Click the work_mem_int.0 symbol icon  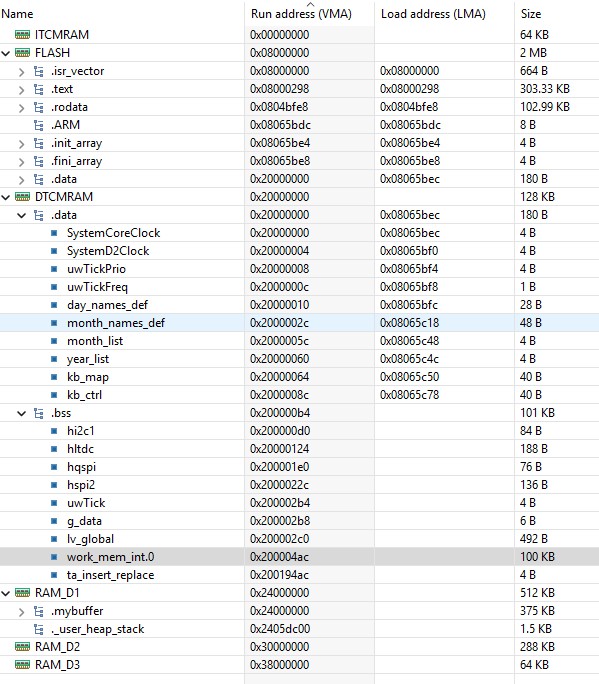tap(54, 557)
